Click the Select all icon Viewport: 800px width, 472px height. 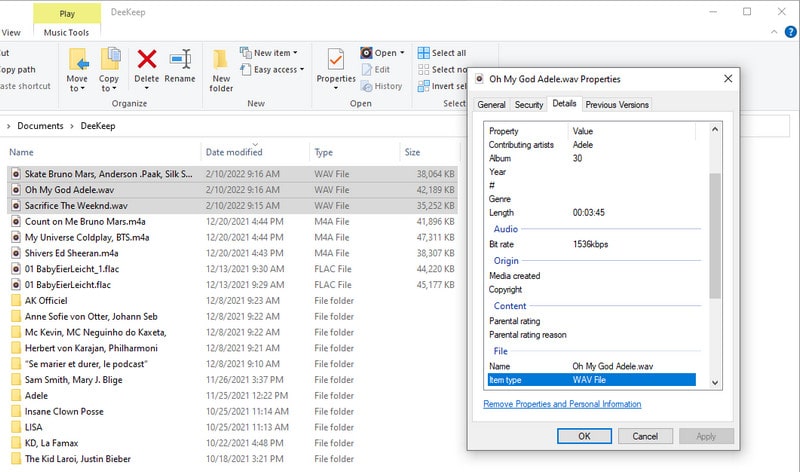423,53
